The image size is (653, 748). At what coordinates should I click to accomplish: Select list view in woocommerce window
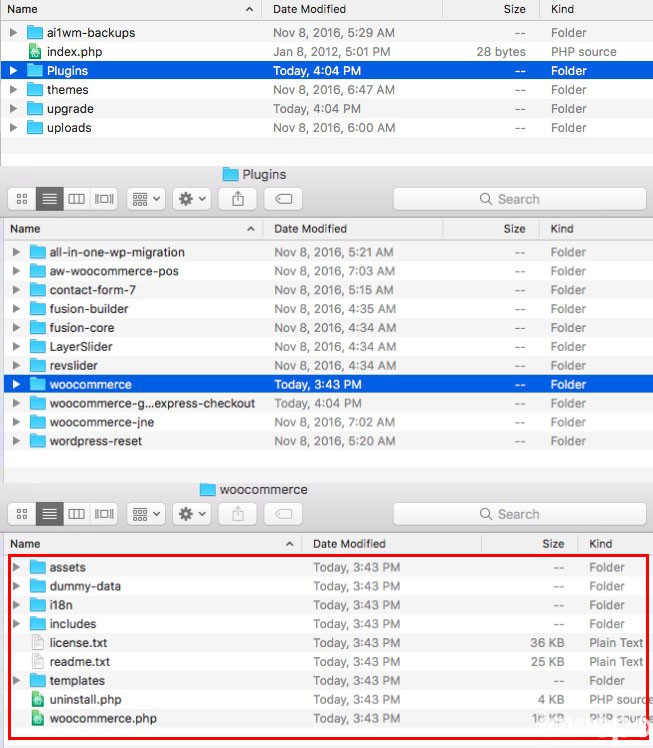50,514
